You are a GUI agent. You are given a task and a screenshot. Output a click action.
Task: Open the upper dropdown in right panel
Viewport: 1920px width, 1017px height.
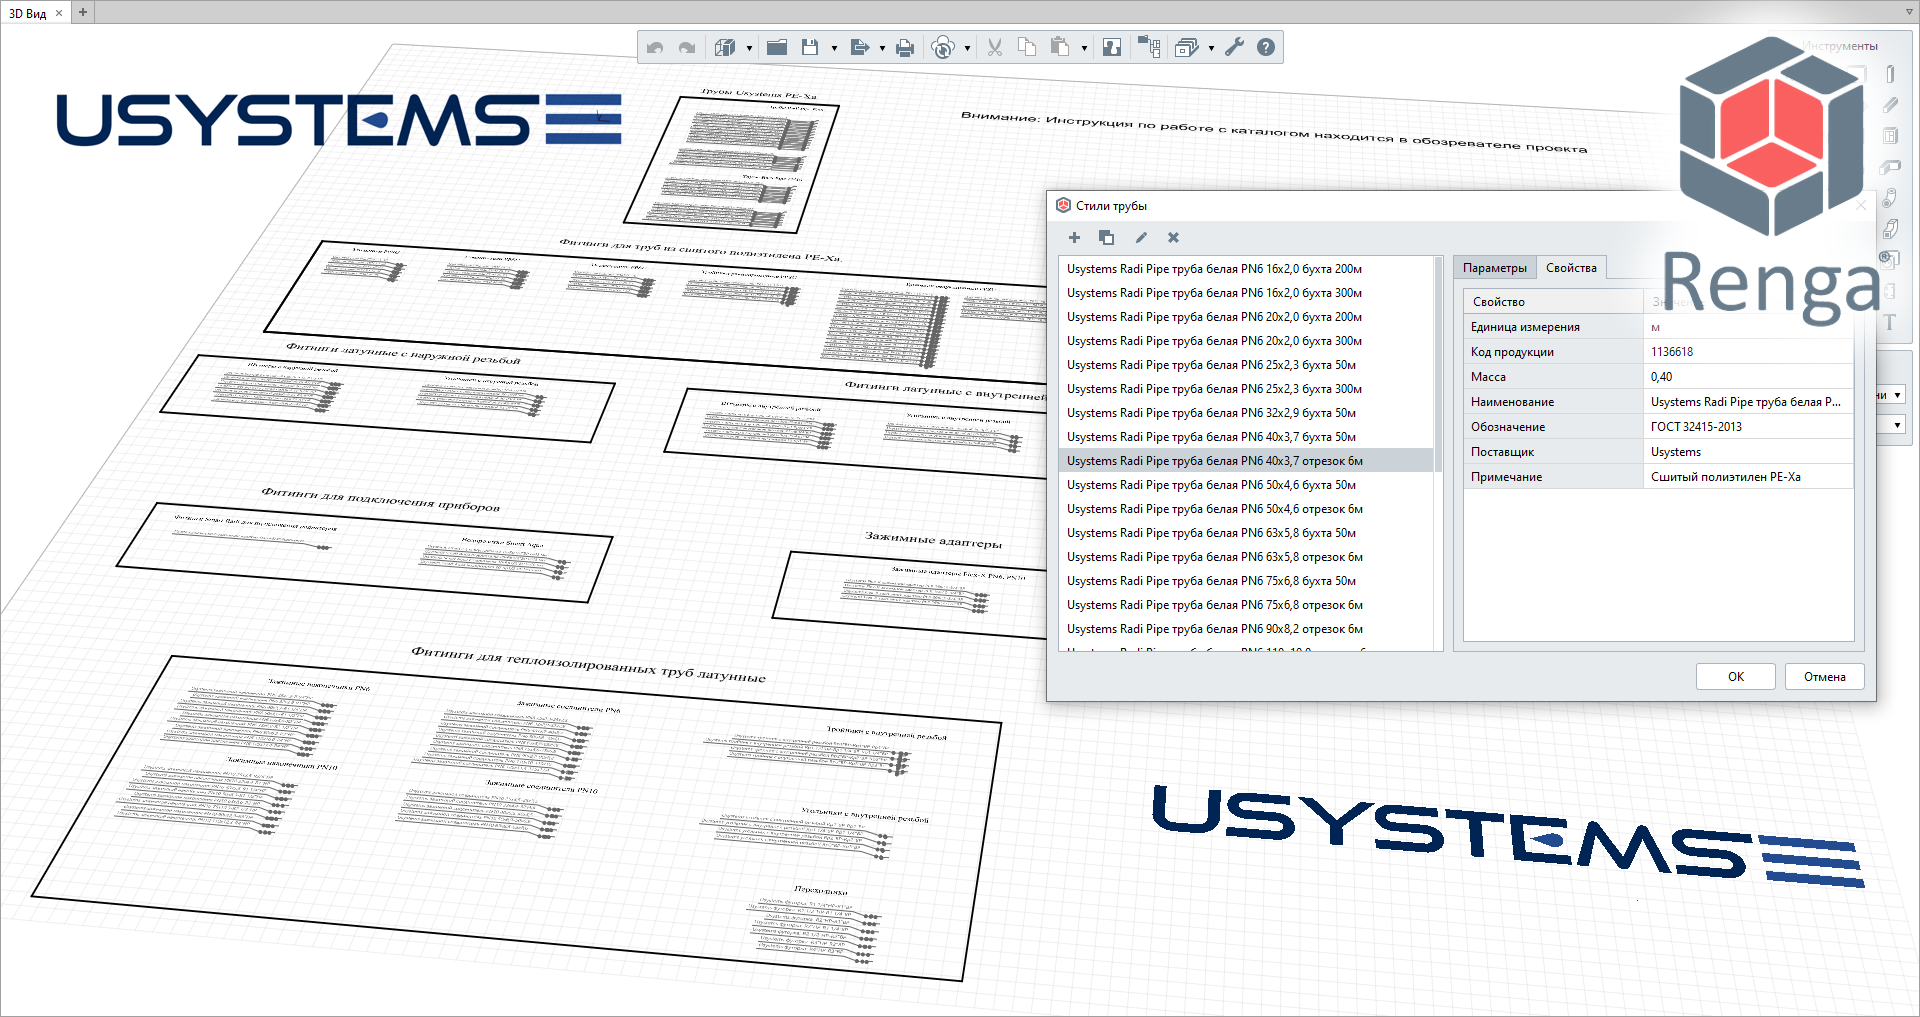point(1897,395)
